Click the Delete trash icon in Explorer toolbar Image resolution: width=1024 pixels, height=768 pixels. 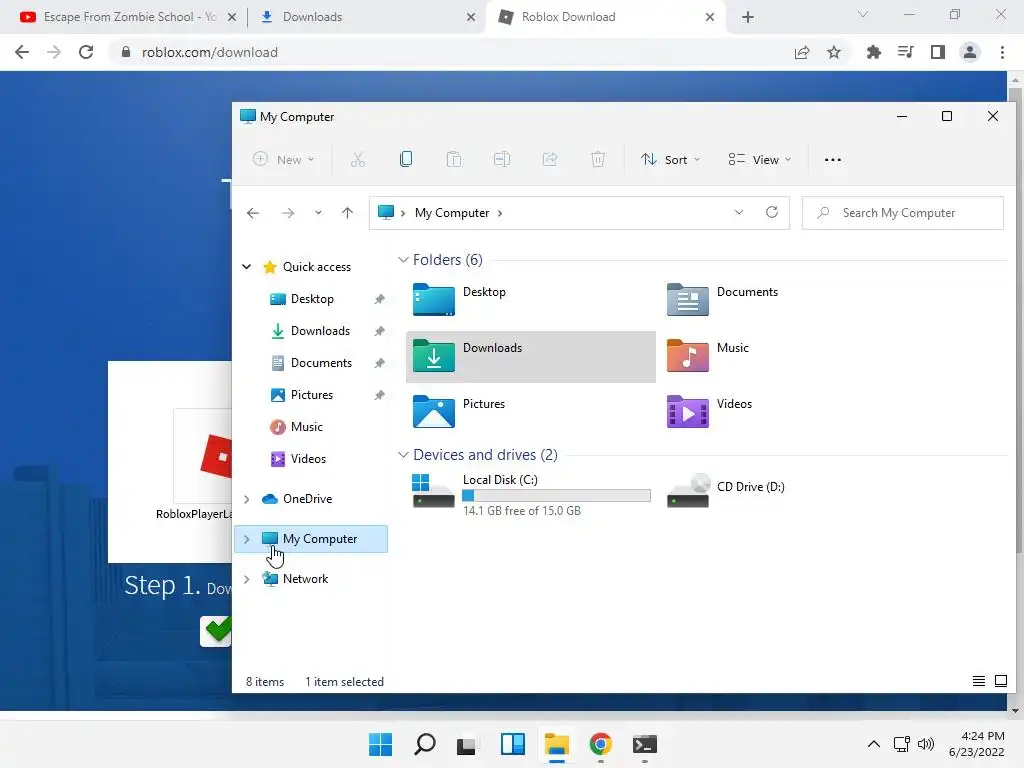[x=598, y=159]
